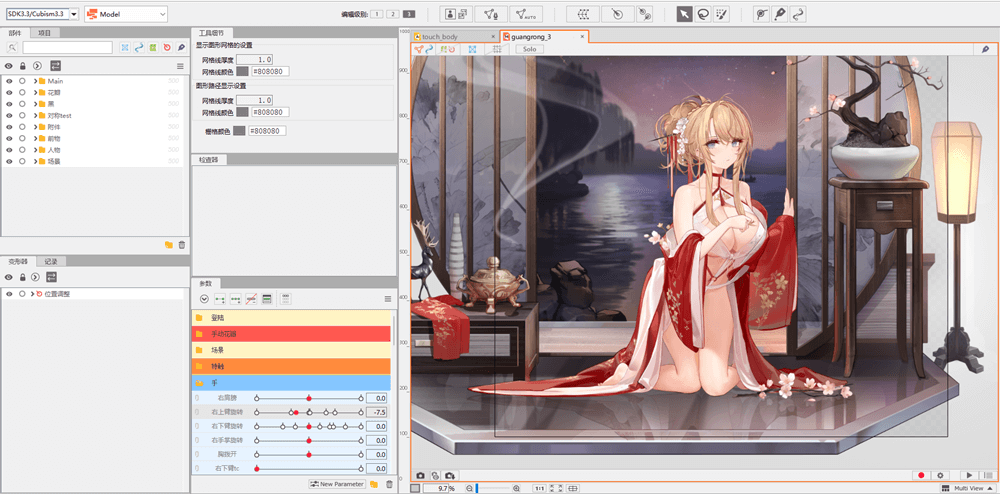
Task: Click the Solo button
Action: pyautogui.click(x=530, y=48)
